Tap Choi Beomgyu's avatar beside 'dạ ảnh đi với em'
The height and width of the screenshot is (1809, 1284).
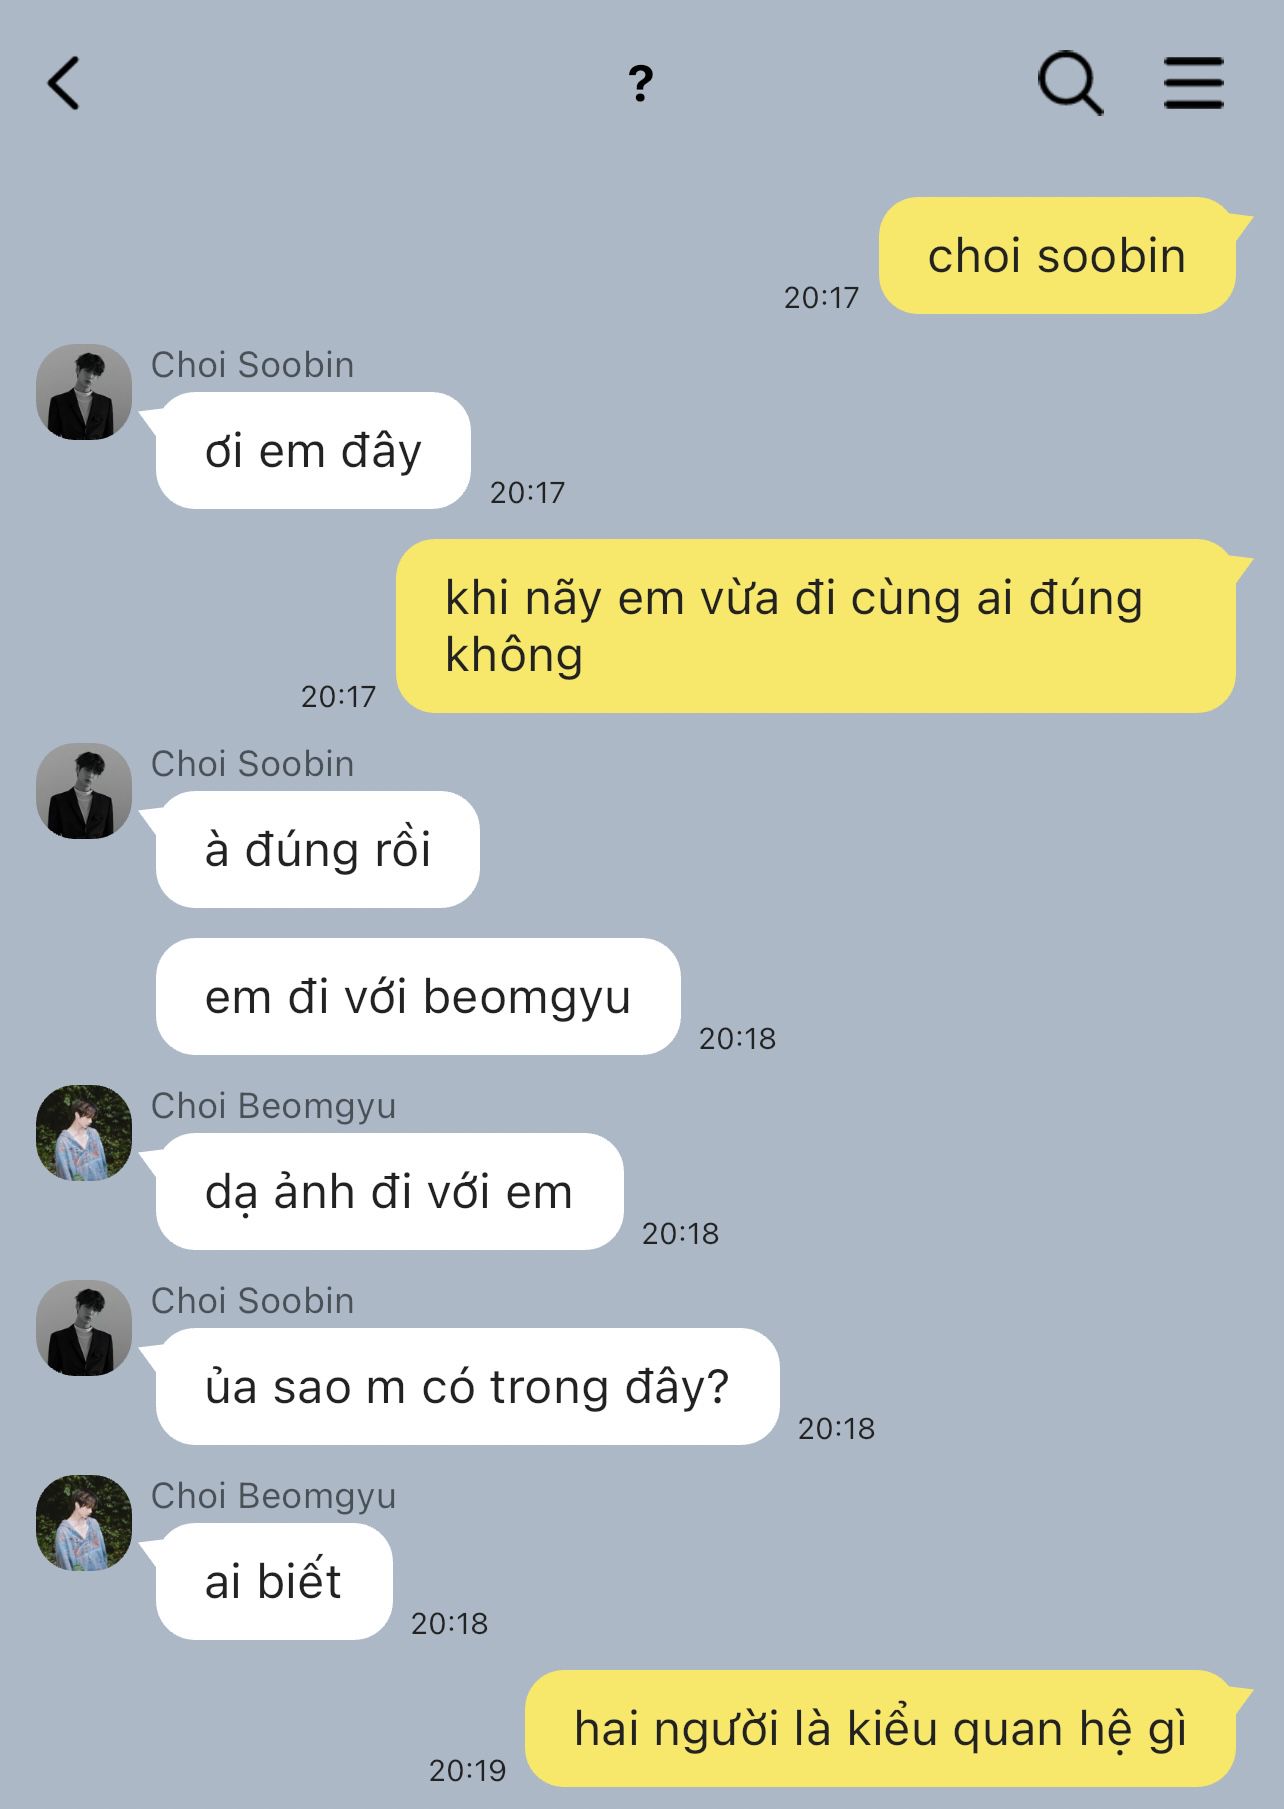84,1133
